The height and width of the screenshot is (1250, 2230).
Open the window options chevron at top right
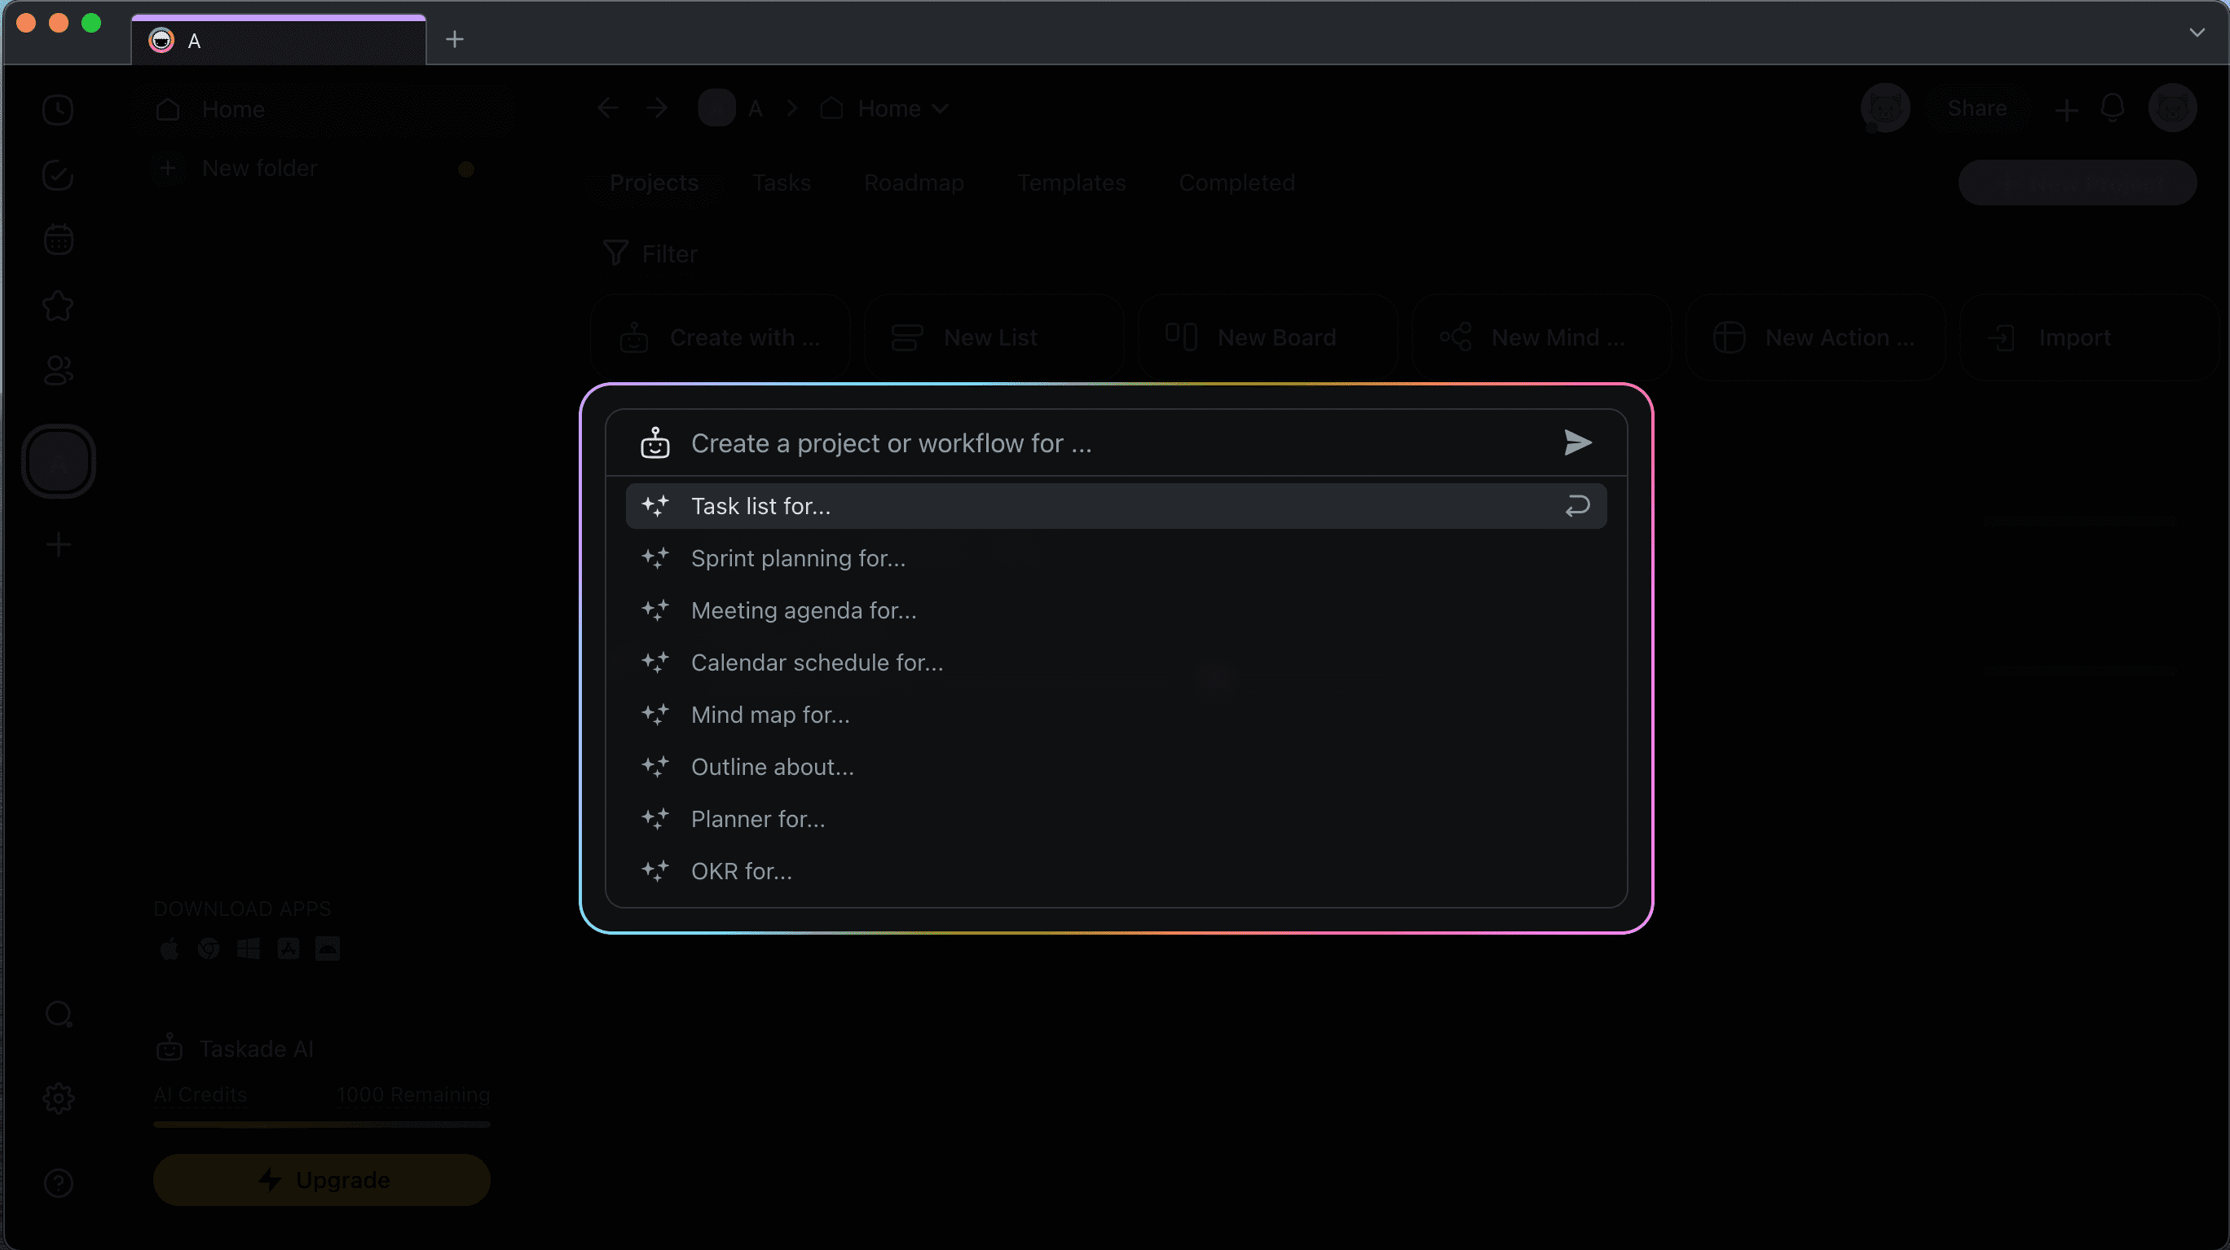(x=2197, y=33)
